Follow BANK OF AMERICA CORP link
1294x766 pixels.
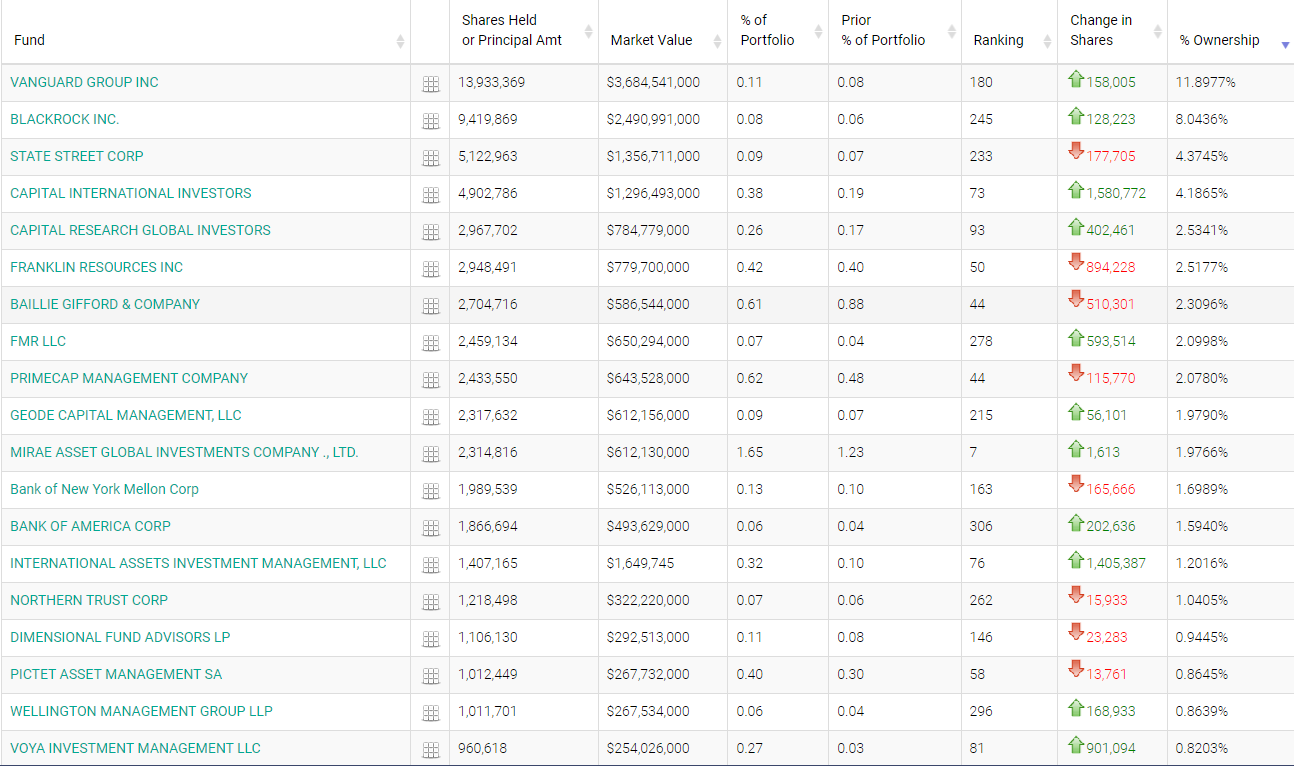pyautogui.click(x=90, y=526)
